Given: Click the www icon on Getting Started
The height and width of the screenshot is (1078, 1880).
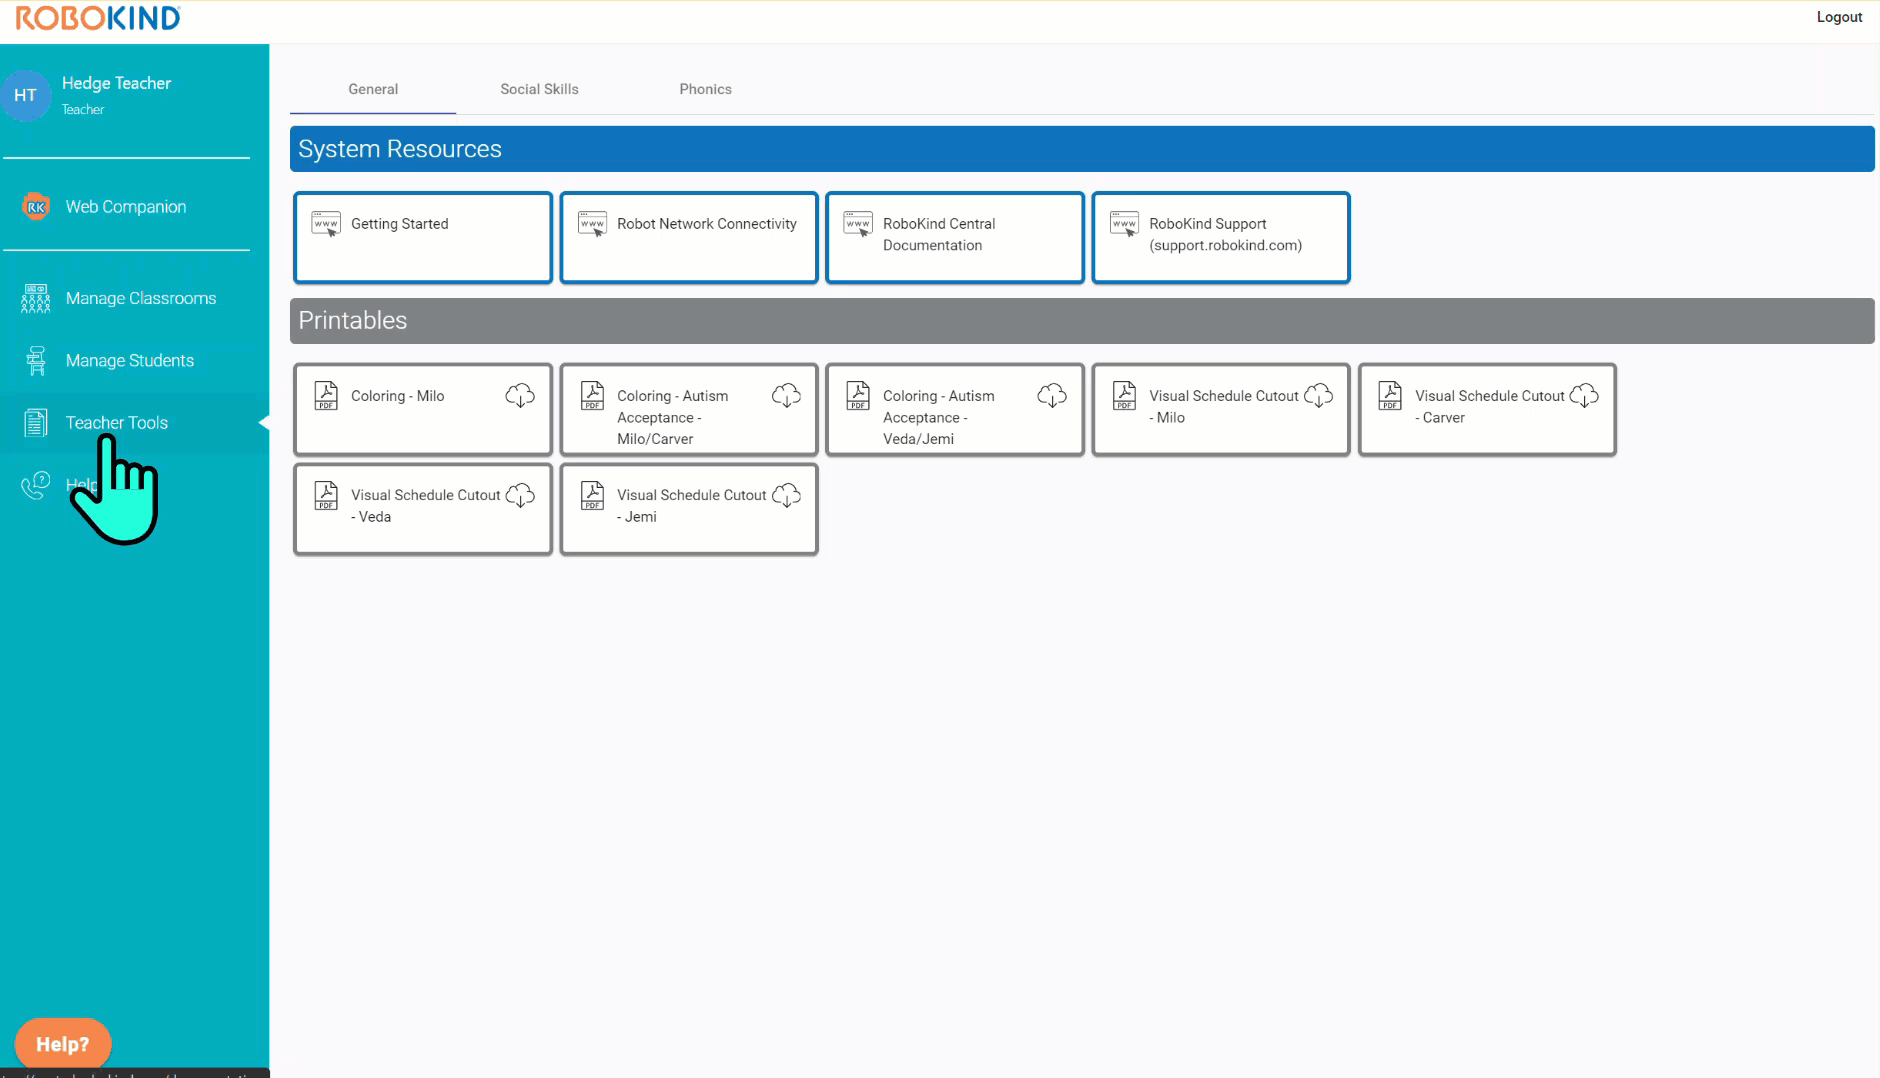Looking at the screenshot, I should click(x=326, y=224).
